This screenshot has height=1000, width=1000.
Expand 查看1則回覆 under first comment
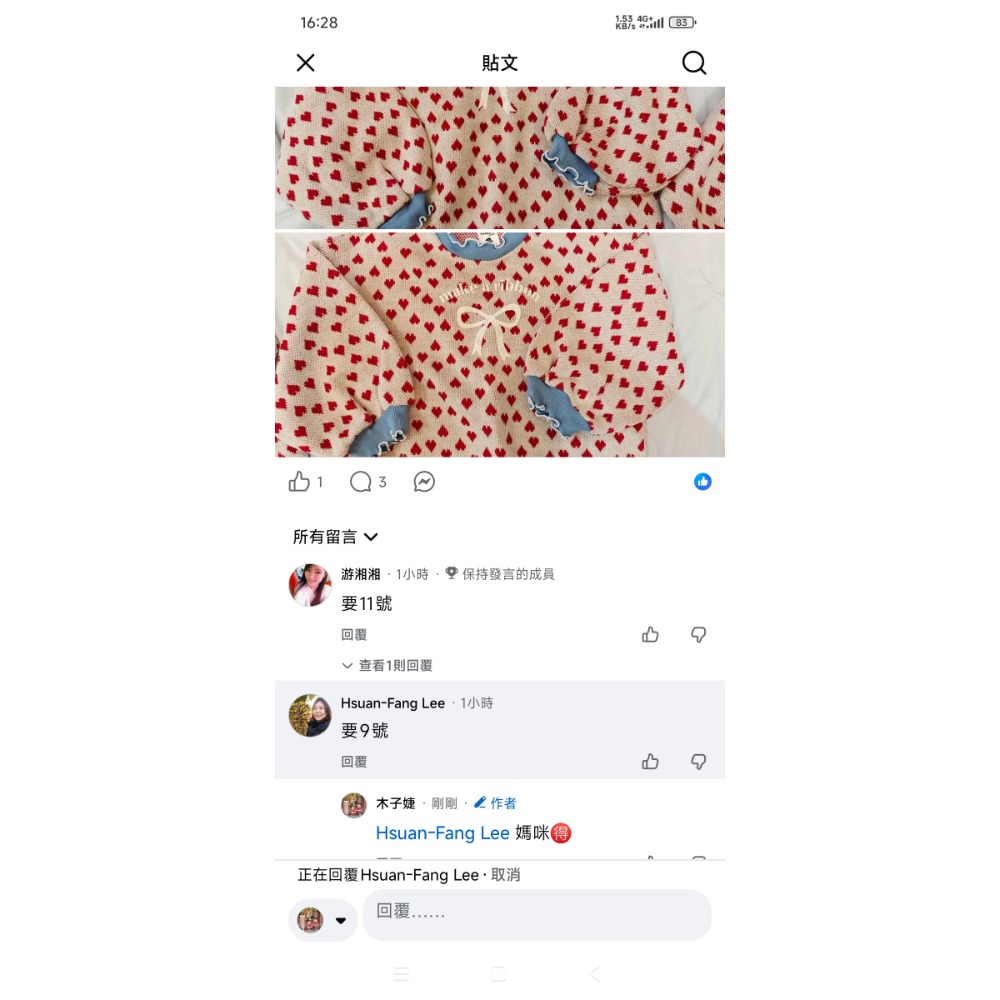click(387, 665)
